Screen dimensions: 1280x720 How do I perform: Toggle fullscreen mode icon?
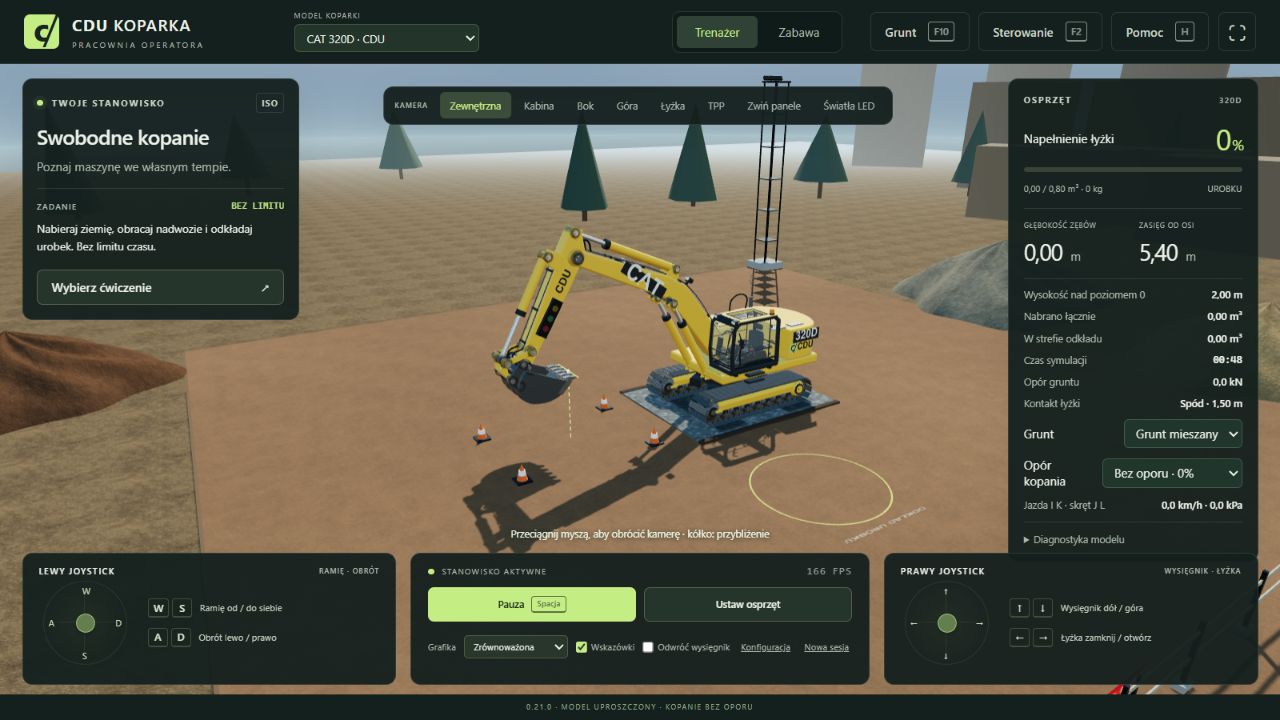[x=1237, y=32]
